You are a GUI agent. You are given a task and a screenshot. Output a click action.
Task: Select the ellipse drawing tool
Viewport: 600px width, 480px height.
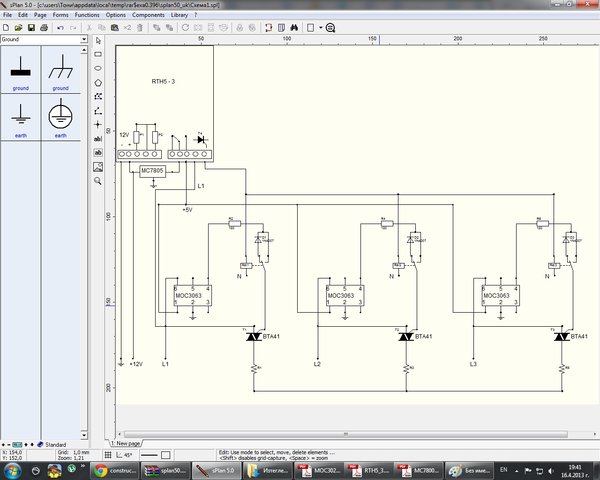click(98, 68)
